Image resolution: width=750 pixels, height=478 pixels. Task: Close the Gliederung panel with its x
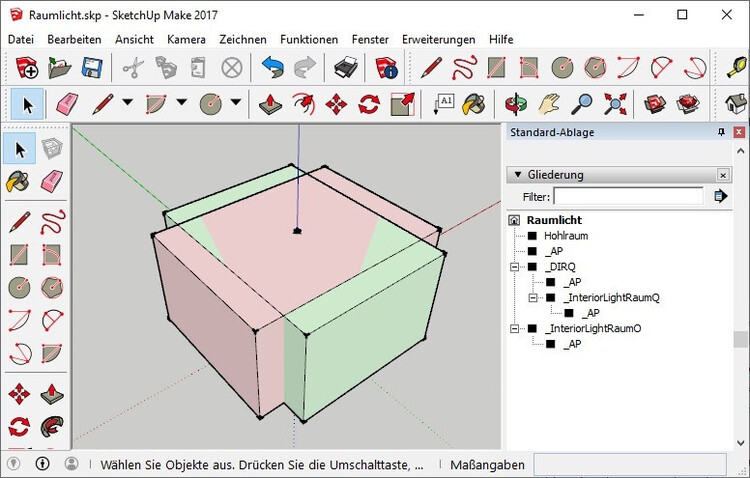point(723,175)
